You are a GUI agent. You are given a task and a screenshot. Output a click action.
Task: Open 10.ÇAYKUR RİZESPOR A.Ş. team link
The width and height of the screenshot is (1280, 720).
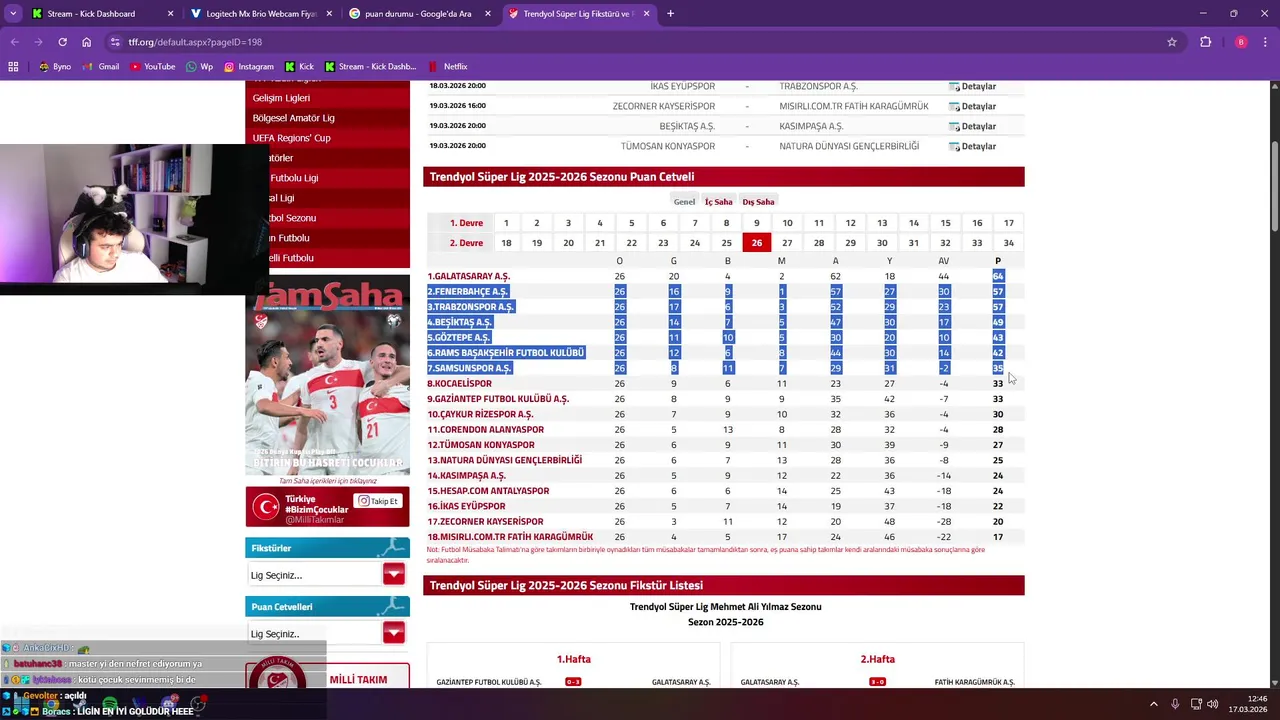[481, 414]
